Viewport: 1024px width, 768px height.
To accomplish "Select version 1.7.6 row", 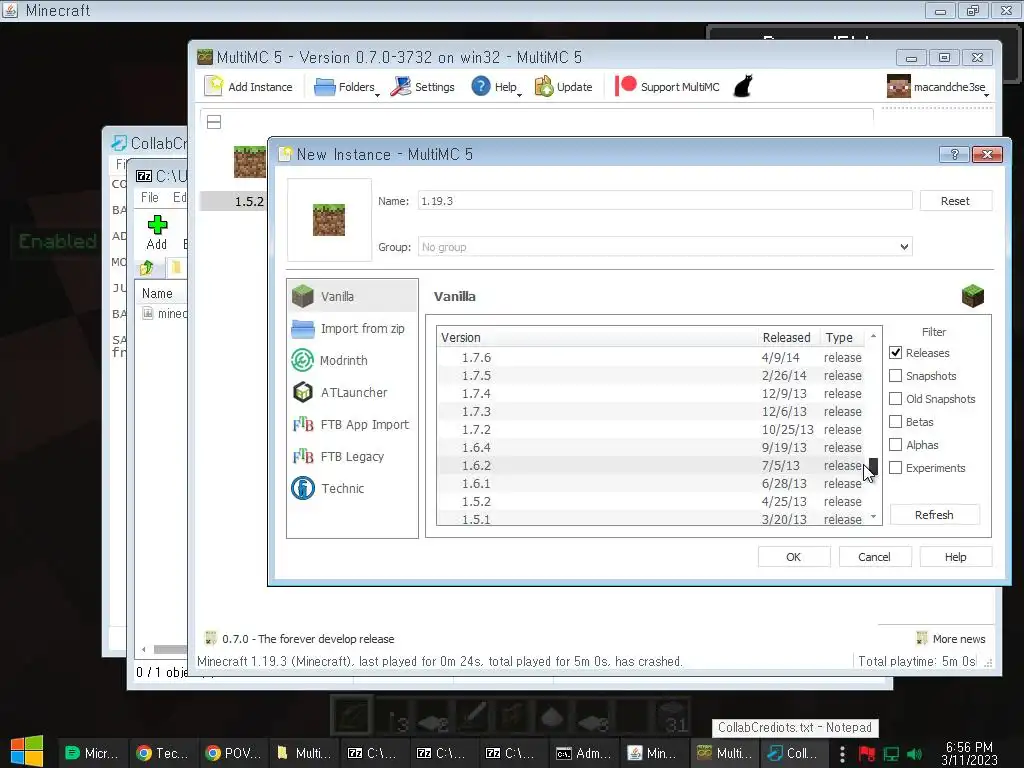I will [x=651, y=358].
